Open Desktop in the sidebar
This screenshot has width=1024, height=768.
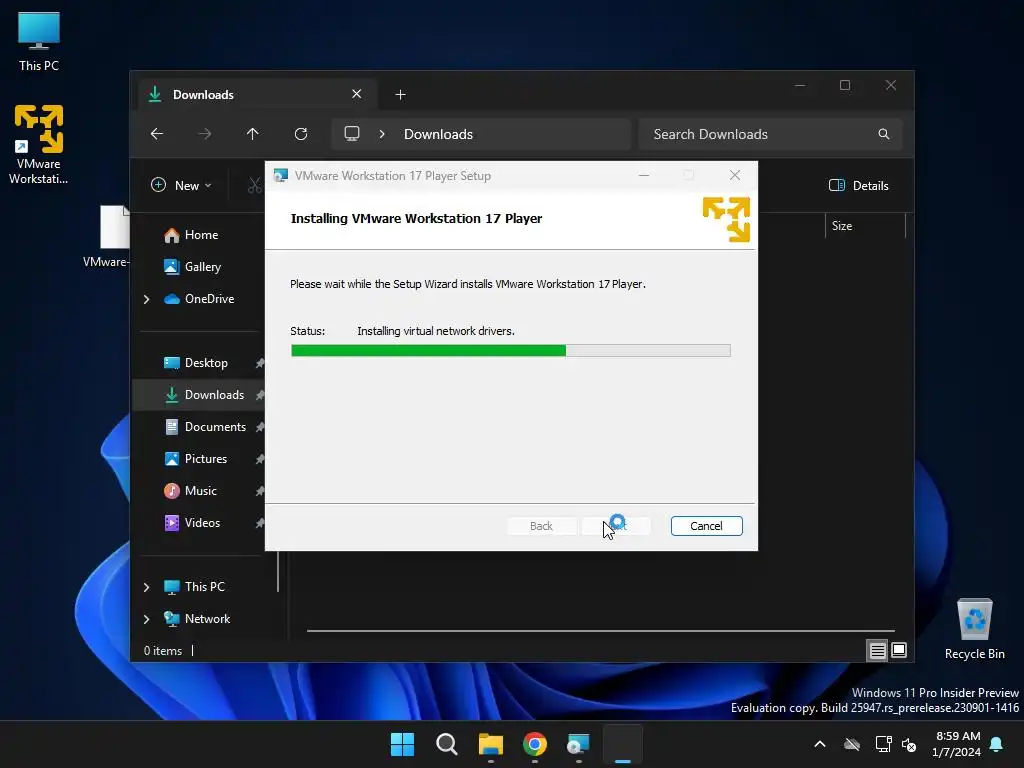[205, 362]
